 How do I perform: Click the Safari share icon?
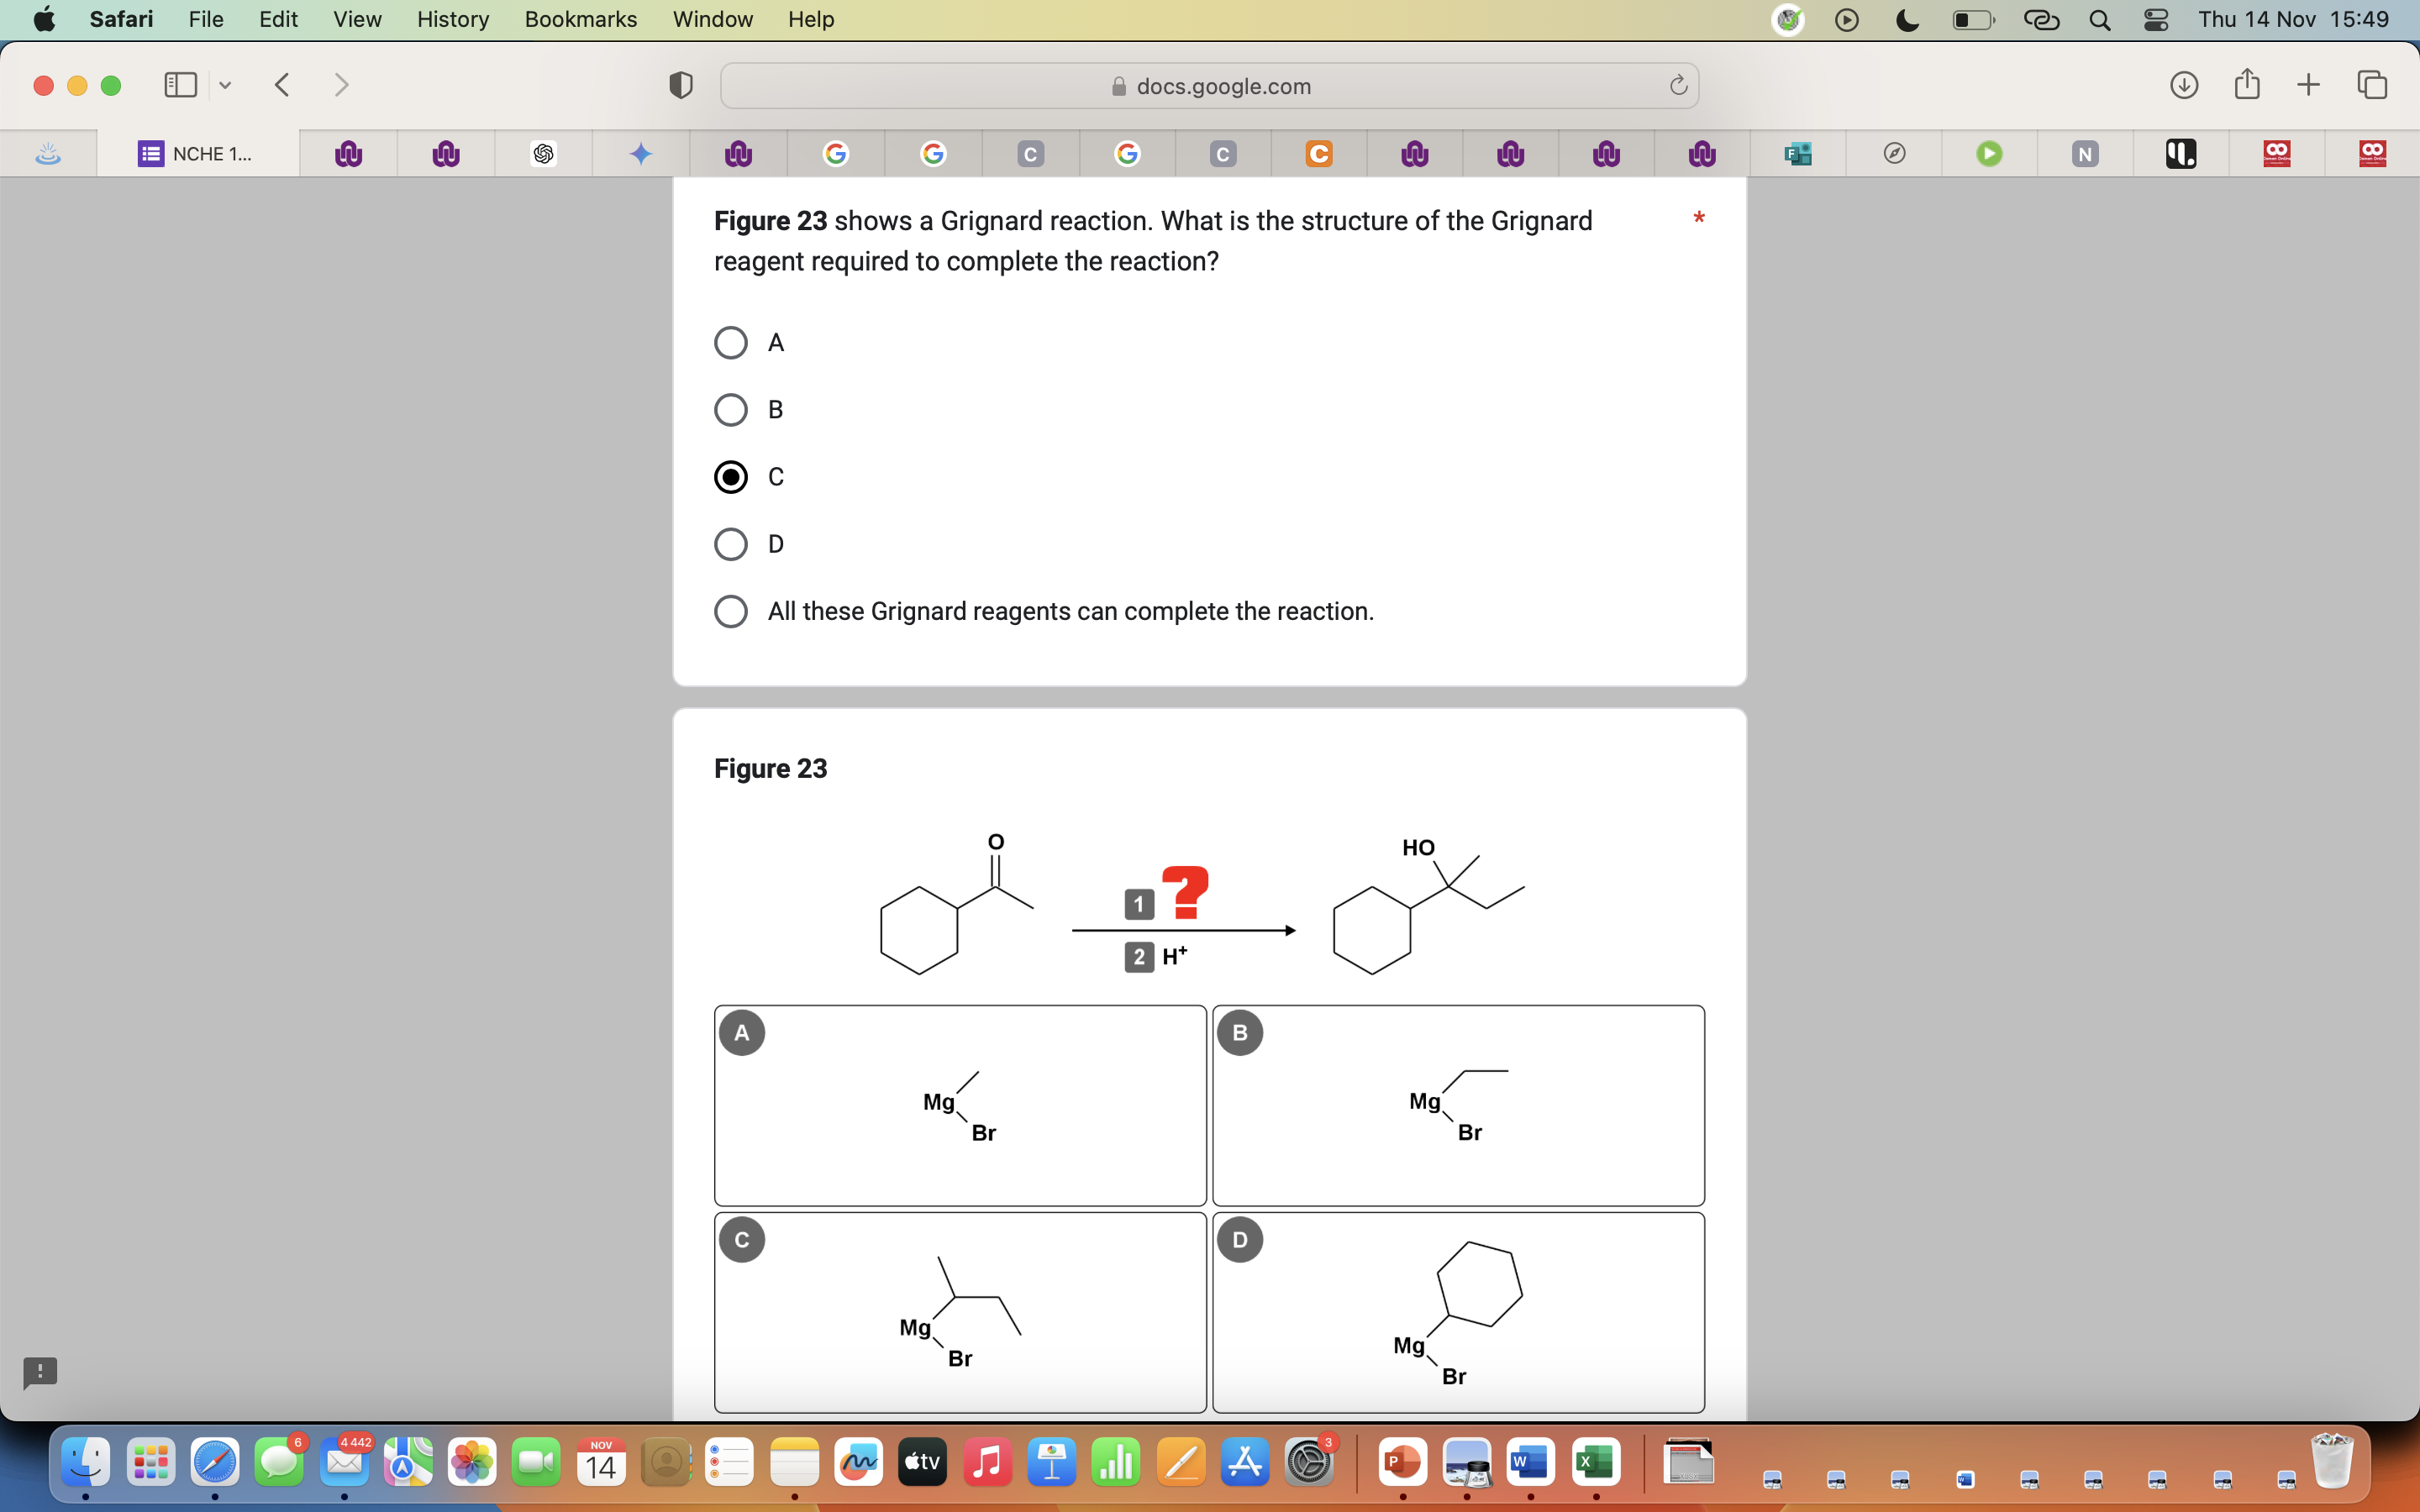2246,85
